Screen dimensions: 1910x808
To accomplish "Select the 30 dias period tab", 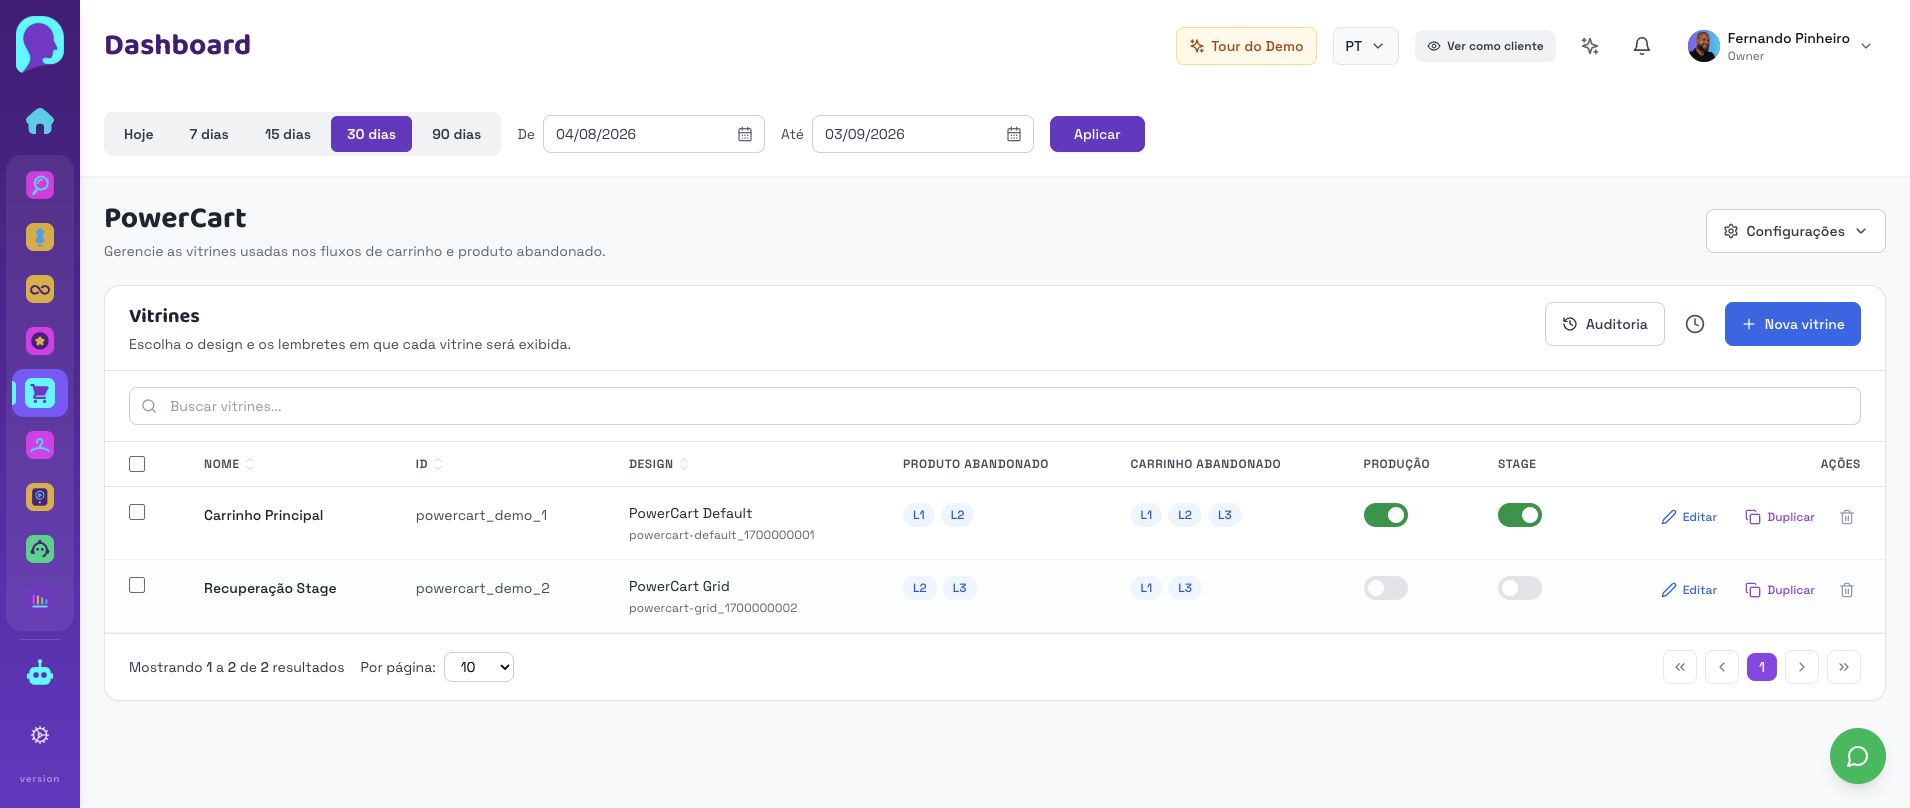I will point(371,134).
